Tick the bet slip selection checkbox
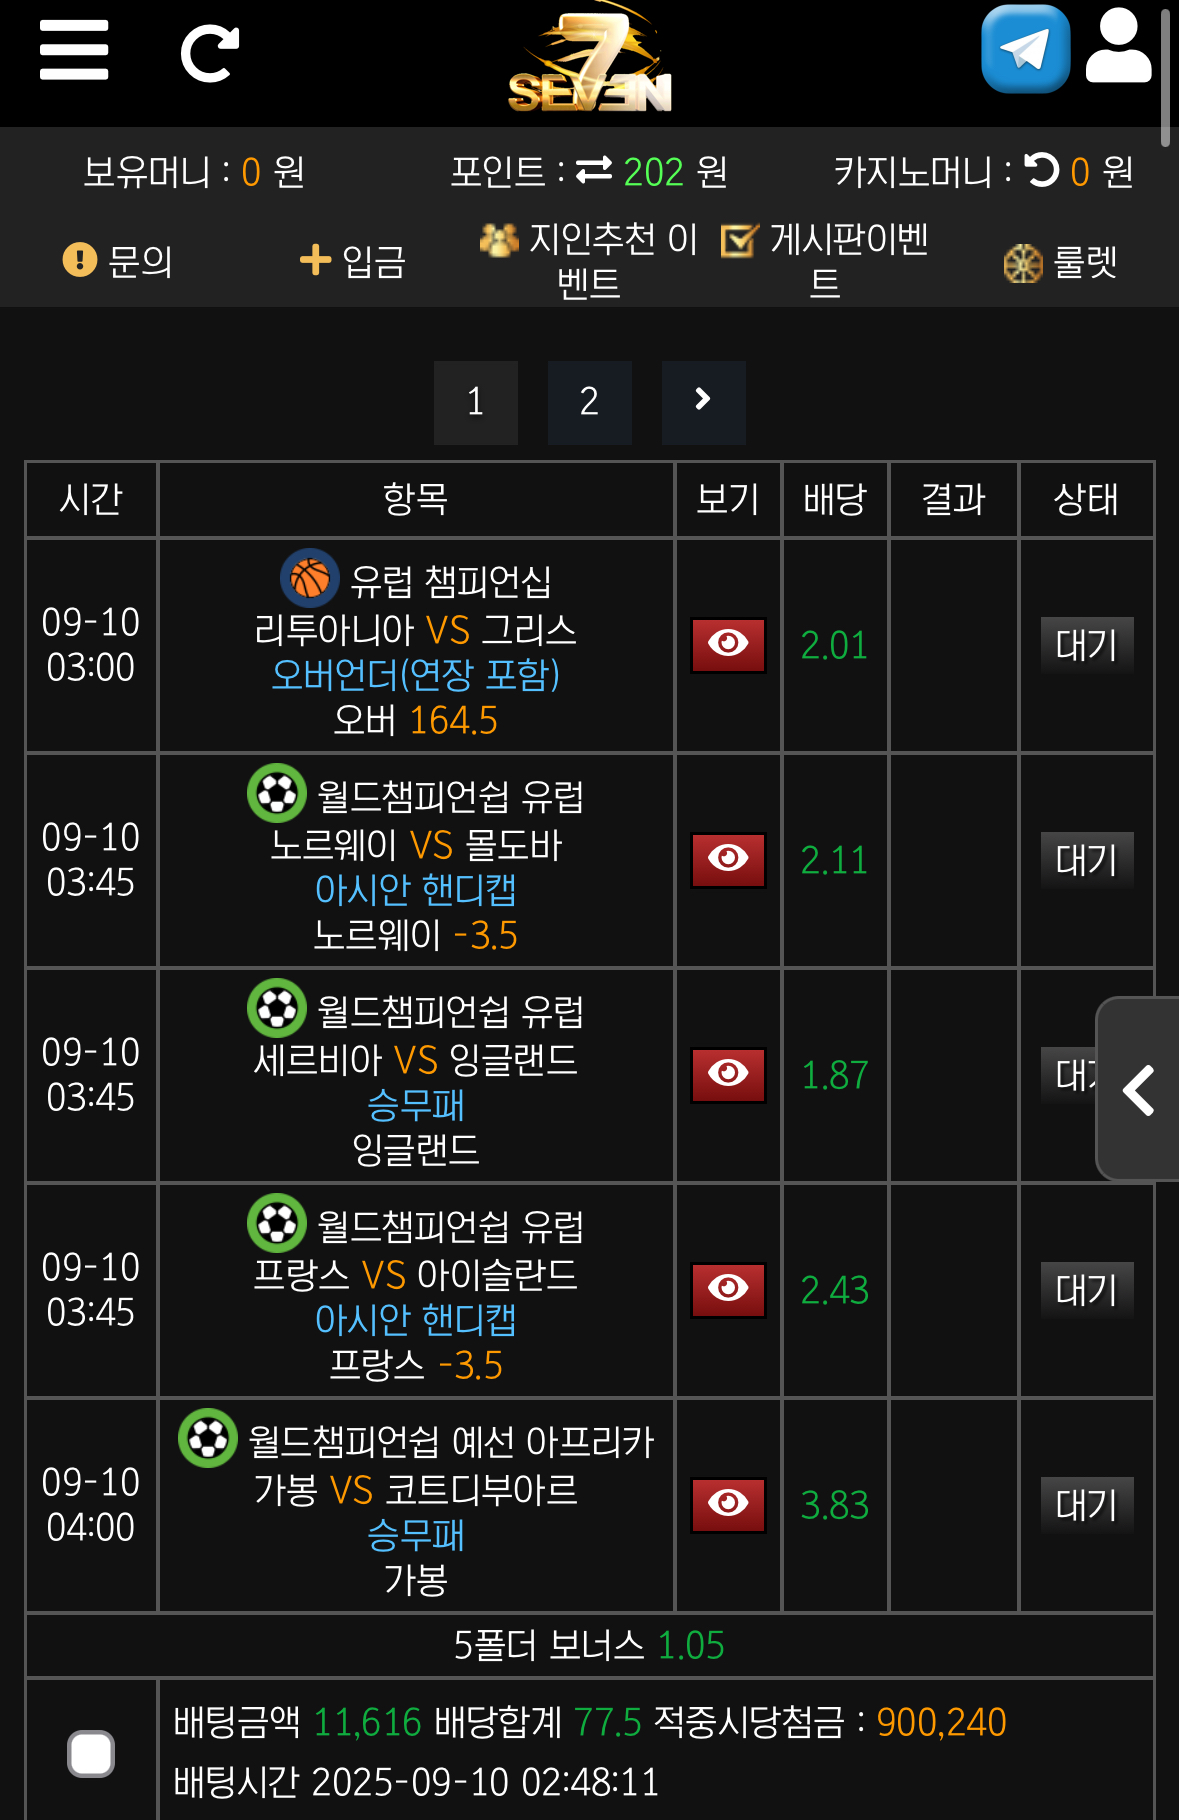 tap(91, 1753)
